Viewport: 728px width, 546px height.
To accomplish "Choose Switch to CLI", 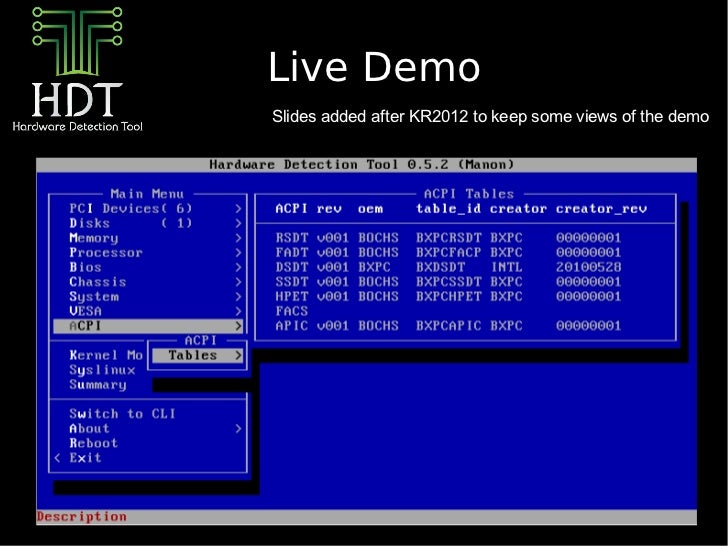I will point(123,414).
